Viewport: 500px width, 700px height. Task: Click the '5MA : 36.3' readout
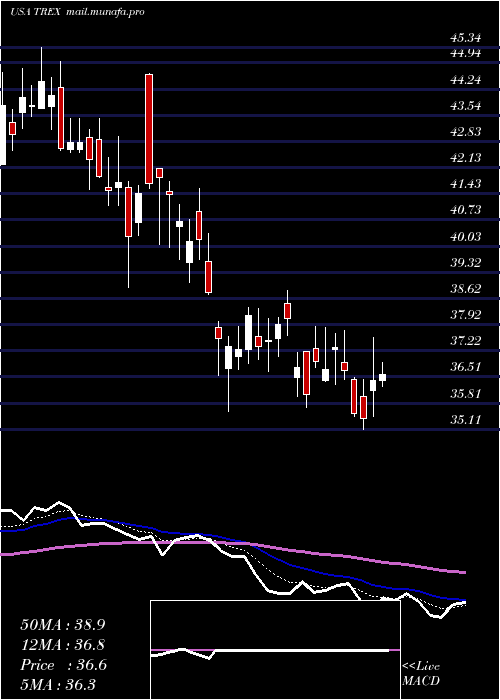coord(58,685)
